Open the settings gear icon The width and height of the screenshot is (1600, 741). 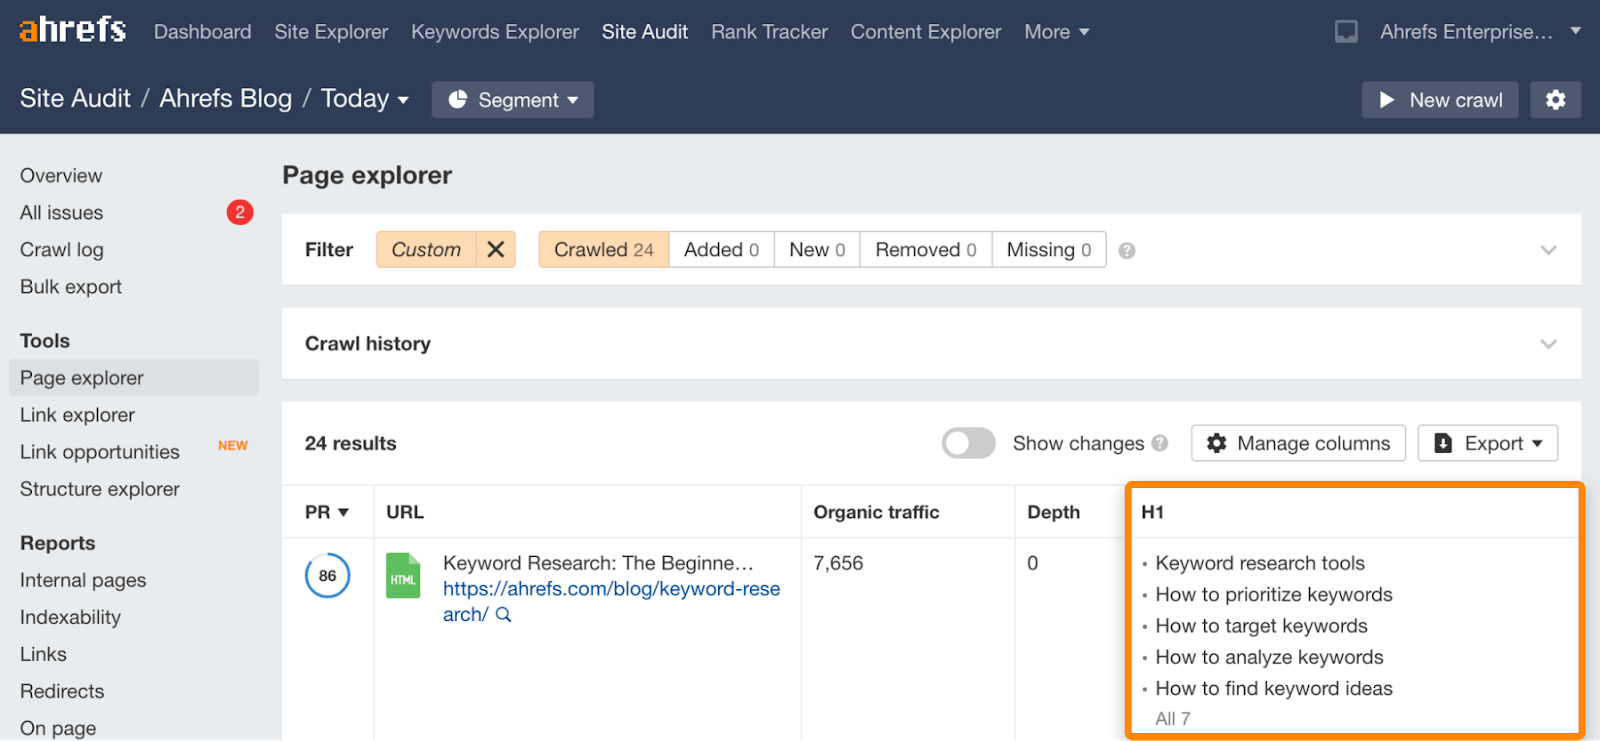click(1555, 100)
